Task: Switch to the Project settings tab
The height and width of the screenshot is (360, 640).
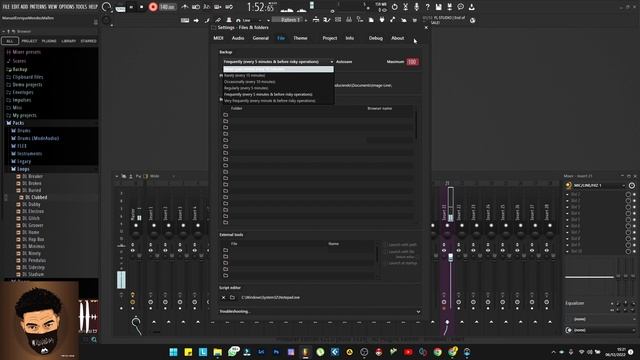Action: (x=330, y=38)
